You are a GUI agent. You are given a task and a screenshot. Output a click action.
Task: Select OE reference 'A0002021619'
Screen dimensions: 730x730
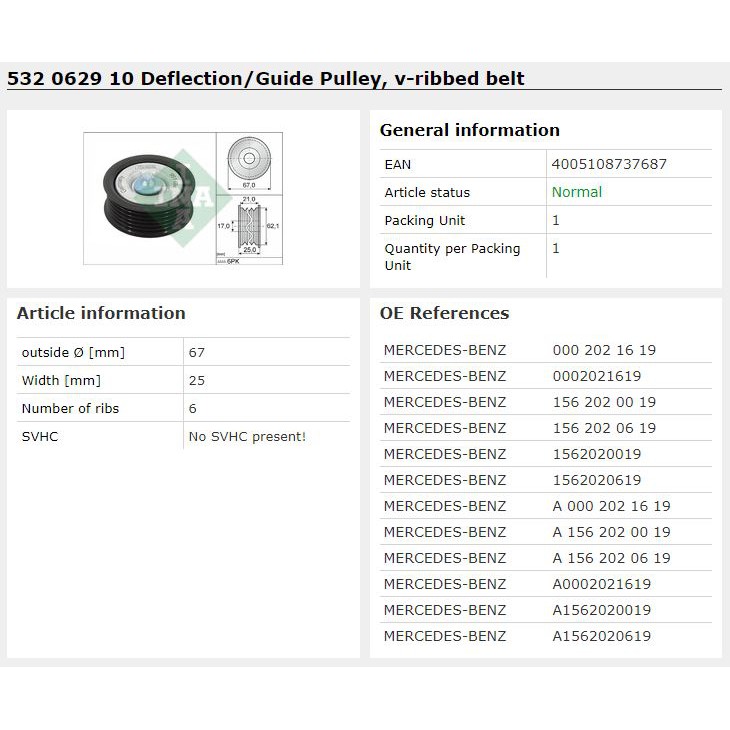(602, 584)
